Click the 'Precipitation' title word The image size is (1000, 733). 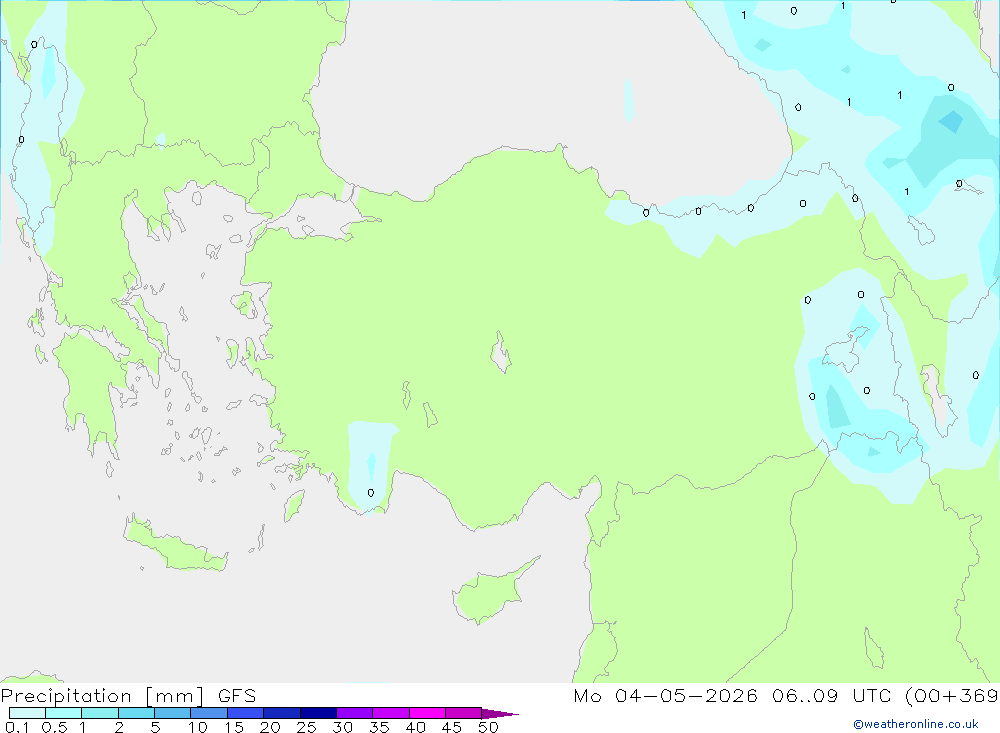point(66,696)
